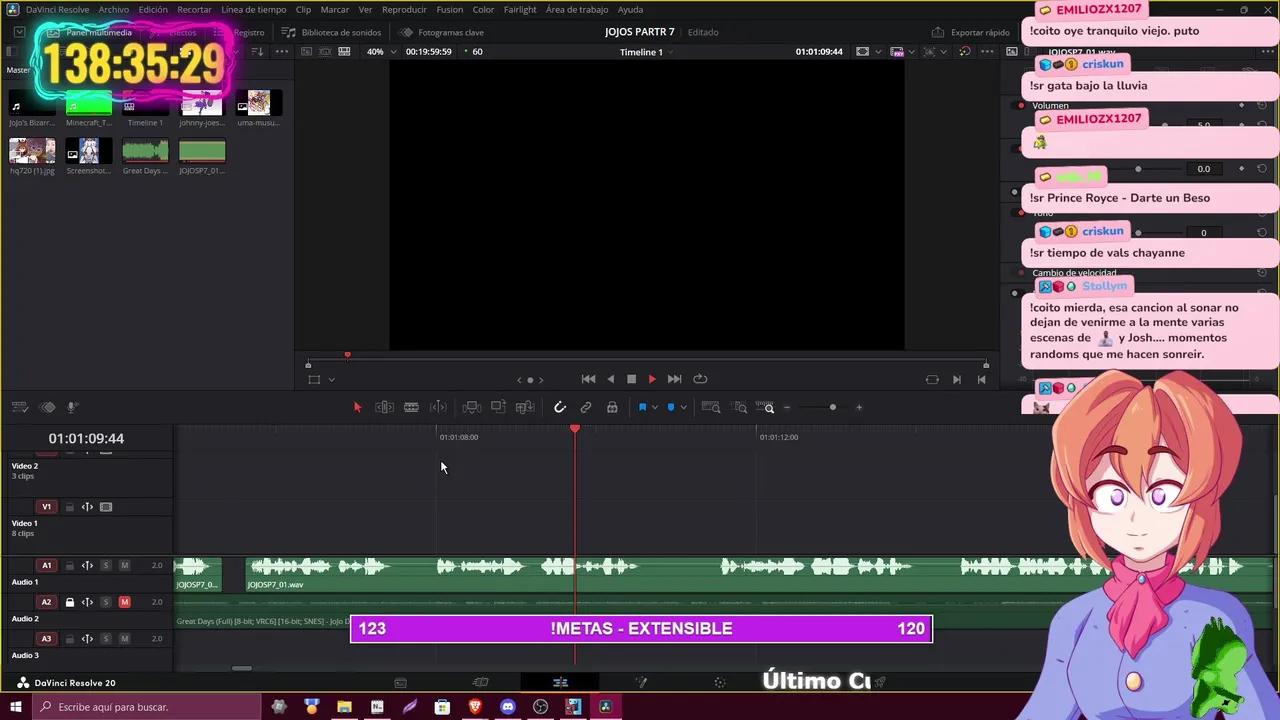
Task: Toggle Position Lock padlock in toolbar
Action: point(612,407)
